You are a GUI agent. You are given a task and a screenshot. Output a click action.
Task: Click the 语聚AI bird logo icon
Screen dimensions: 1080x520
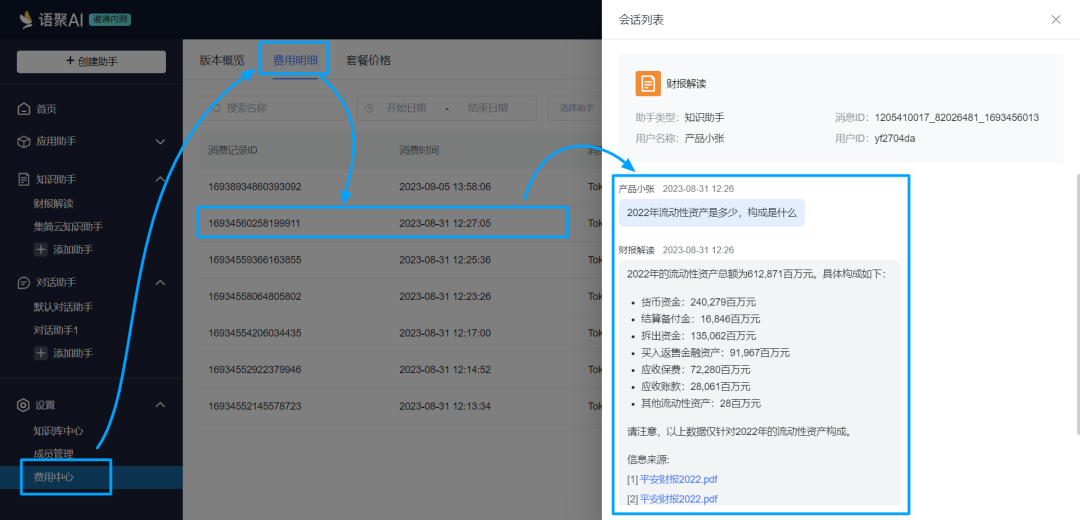click(x=26, y=19)
